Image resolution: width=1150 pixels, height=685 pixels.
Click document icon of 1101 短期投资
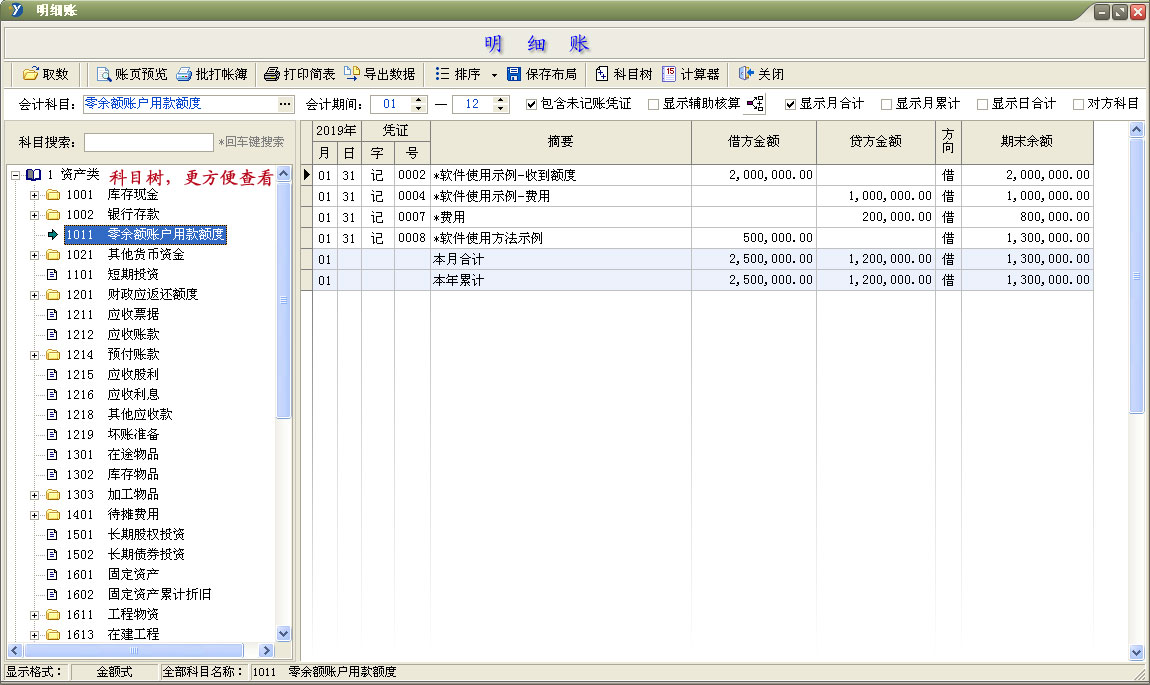click(x=52, y=274)
